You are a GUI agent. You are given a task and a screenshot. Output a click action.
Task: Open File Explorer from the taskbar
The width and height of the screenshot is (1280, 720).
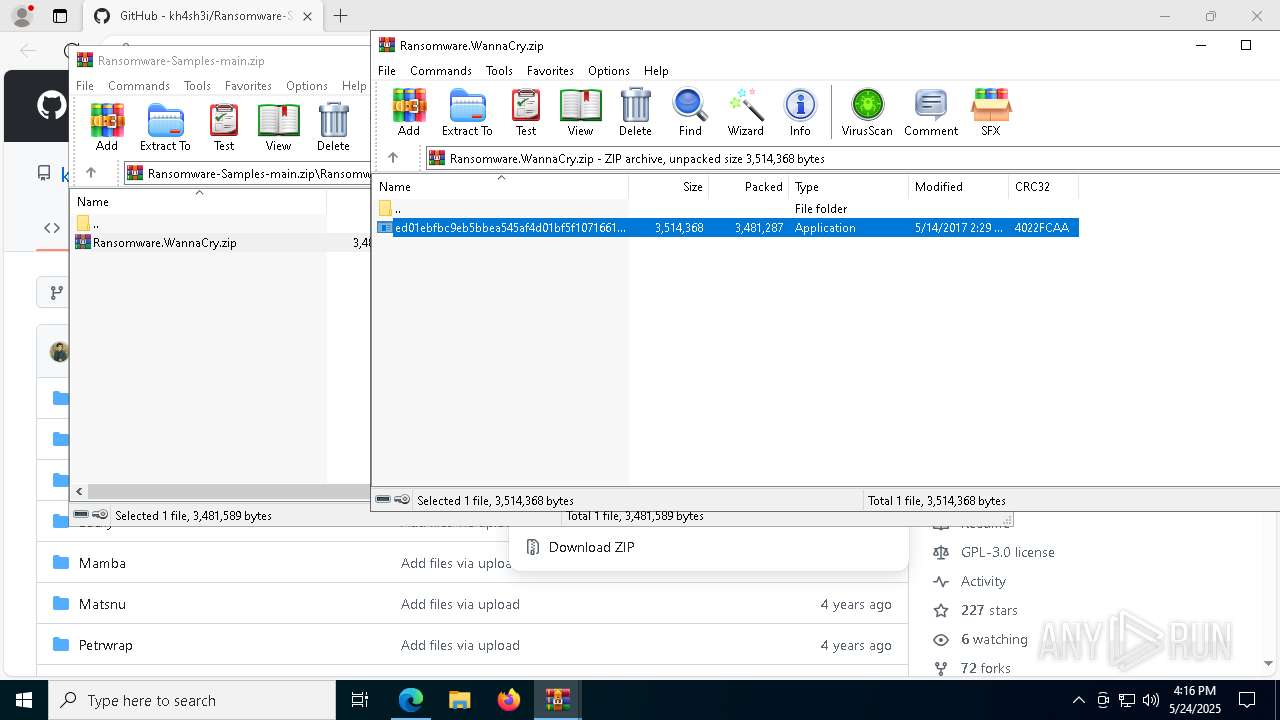pos(460,700)
